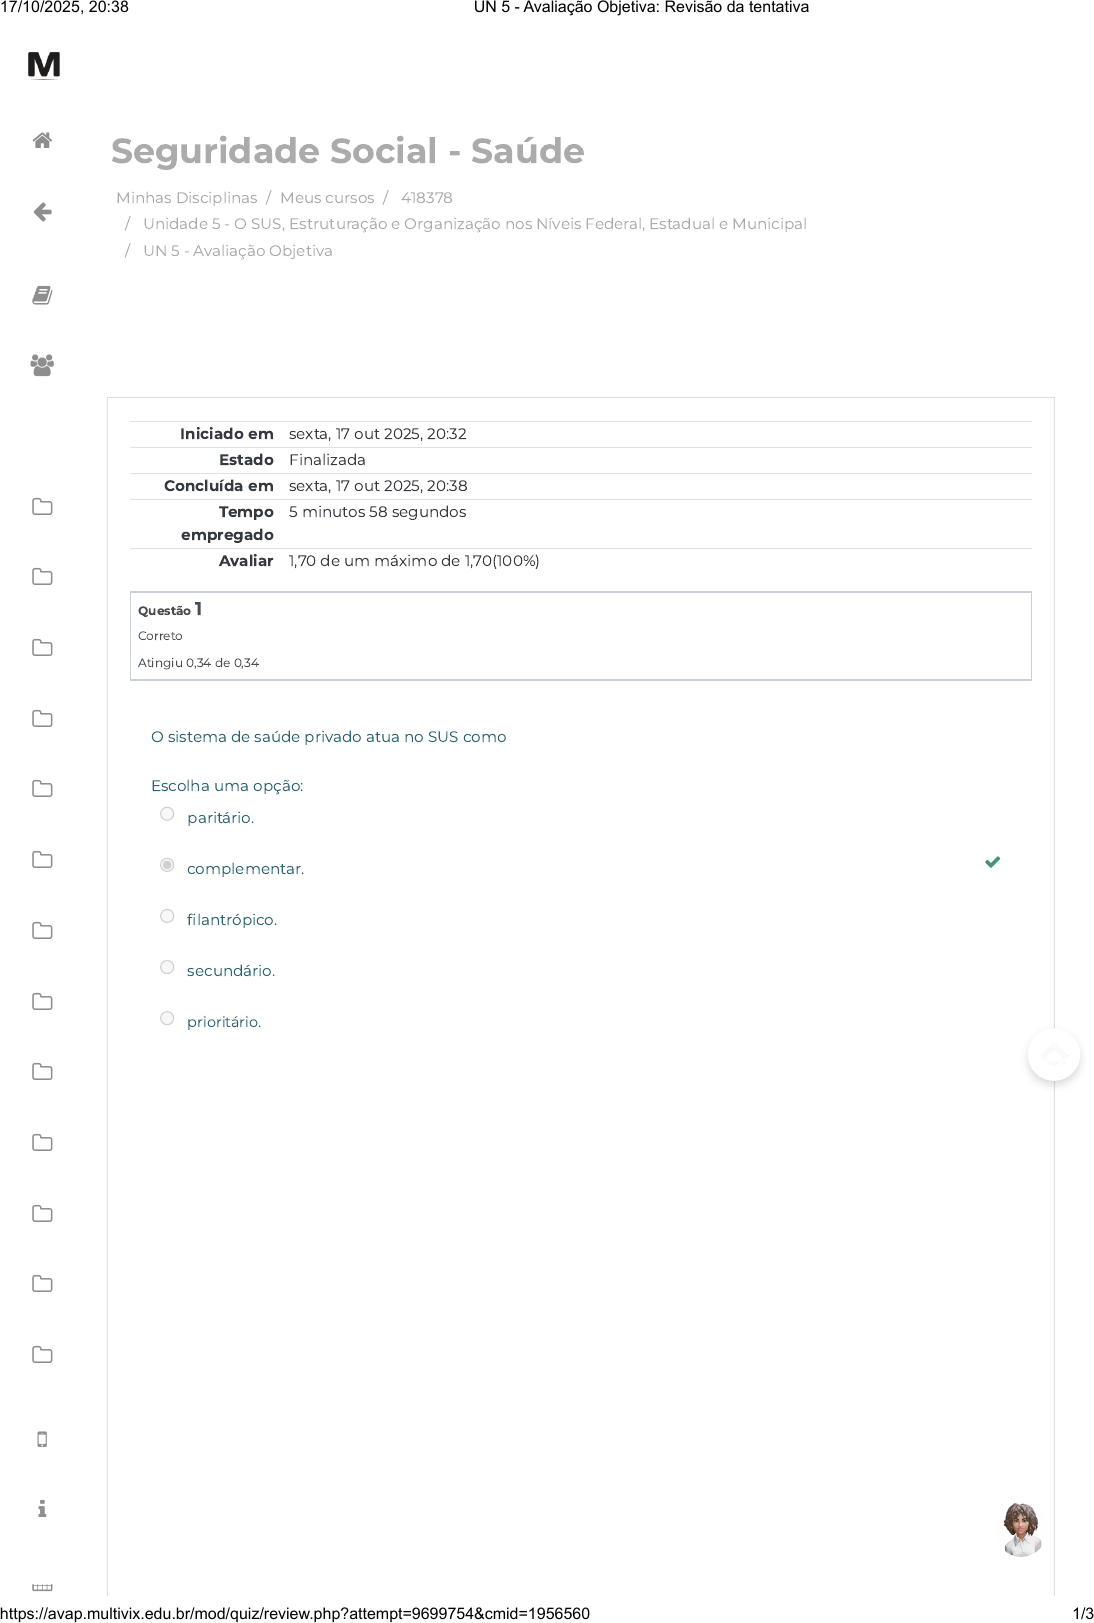Open the info icon in sidebar

42,1509
